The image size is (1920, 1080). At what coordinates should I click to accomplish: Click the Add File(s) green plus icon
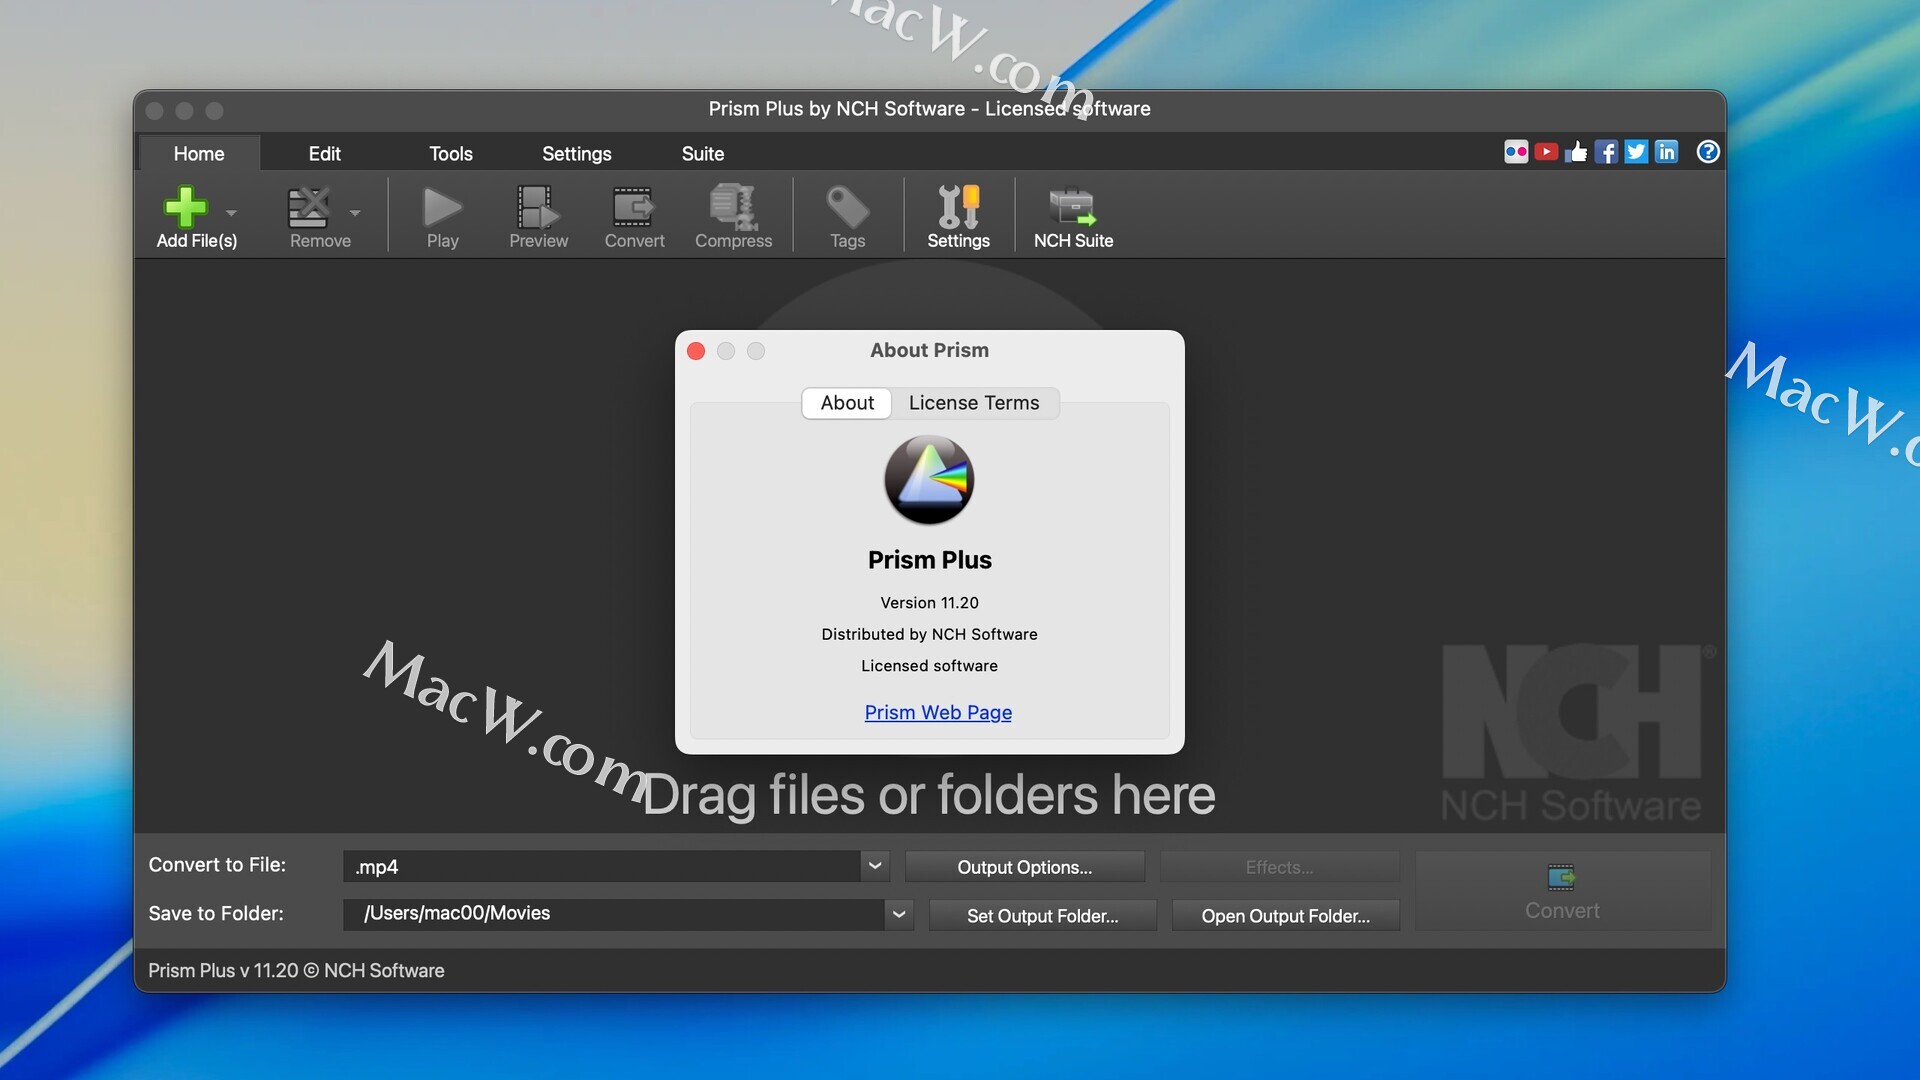pos(186,207)
